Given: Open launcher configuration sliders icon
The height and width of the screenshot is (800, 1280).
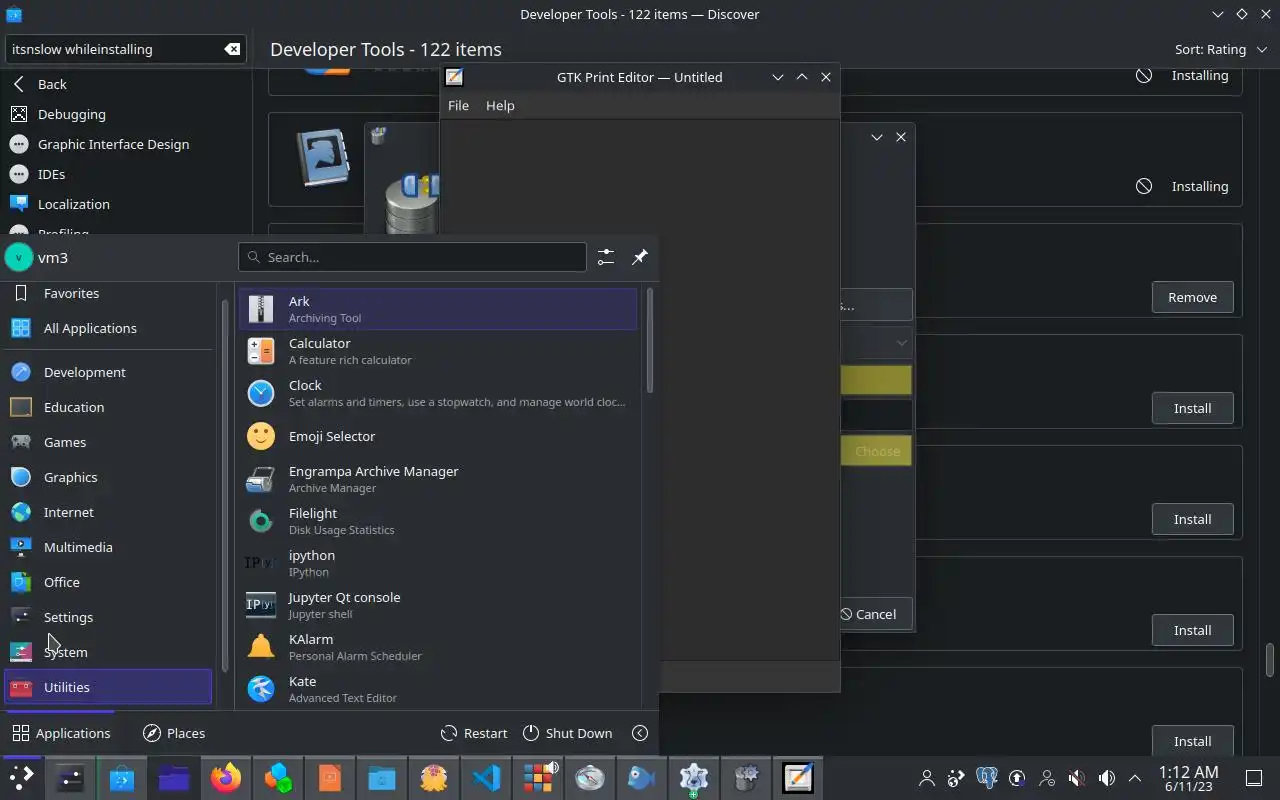Looking at the screenshot, I should [x=606, y=257].
